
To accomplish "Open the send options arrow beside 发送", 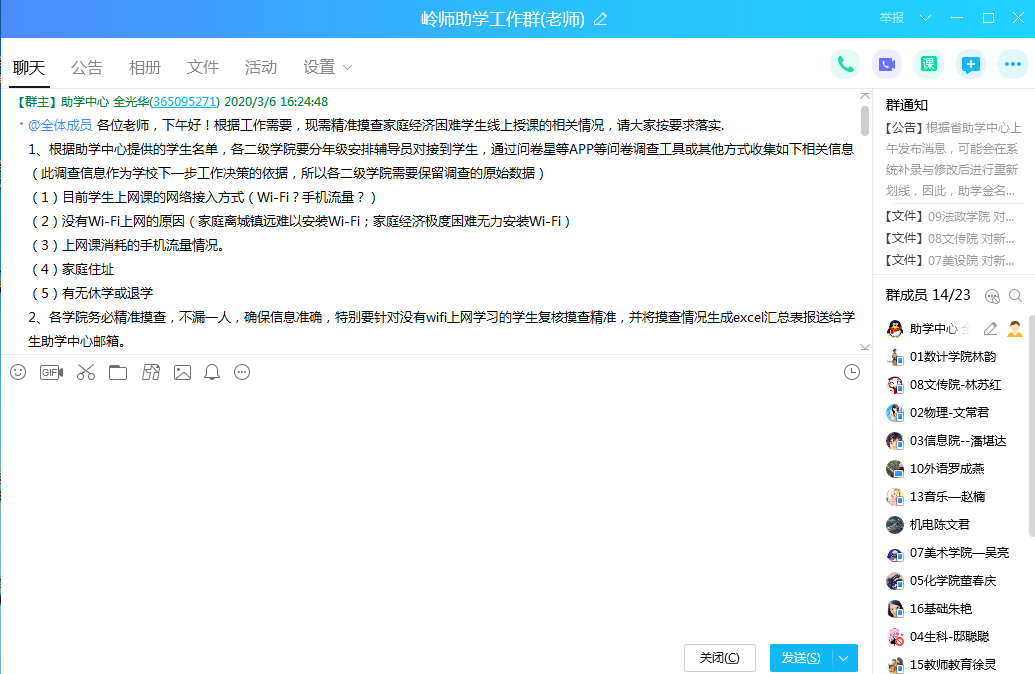I will click(x=844, y=658).
